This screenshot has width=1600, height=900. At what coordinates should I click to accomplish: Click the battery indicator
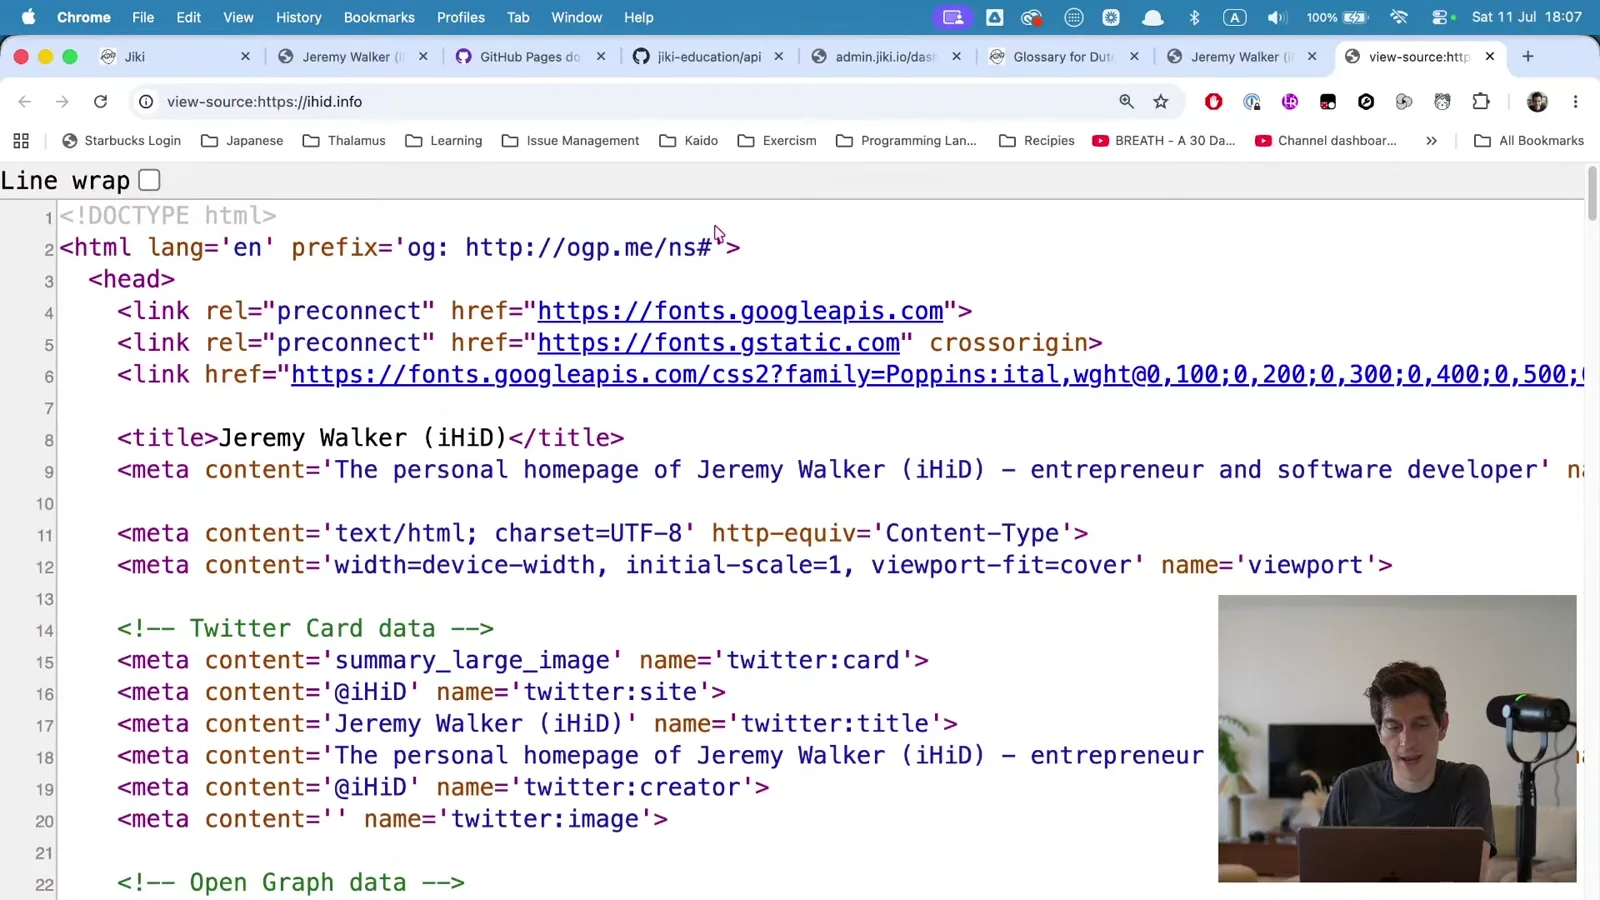(1337, 17)
